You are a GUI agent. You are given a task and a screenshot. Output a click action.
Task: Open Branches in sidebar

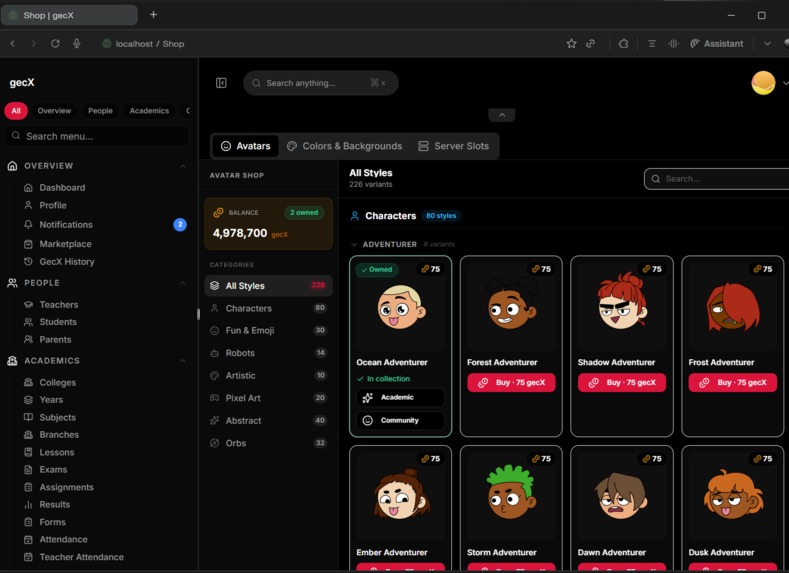[x=59, y=435]
